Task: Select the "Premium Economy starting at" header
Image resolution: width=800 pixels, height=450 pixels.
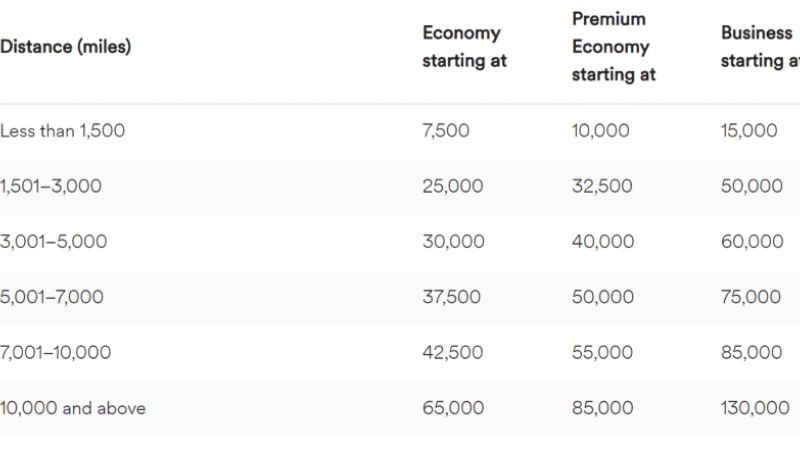Action: coord(613,46)
